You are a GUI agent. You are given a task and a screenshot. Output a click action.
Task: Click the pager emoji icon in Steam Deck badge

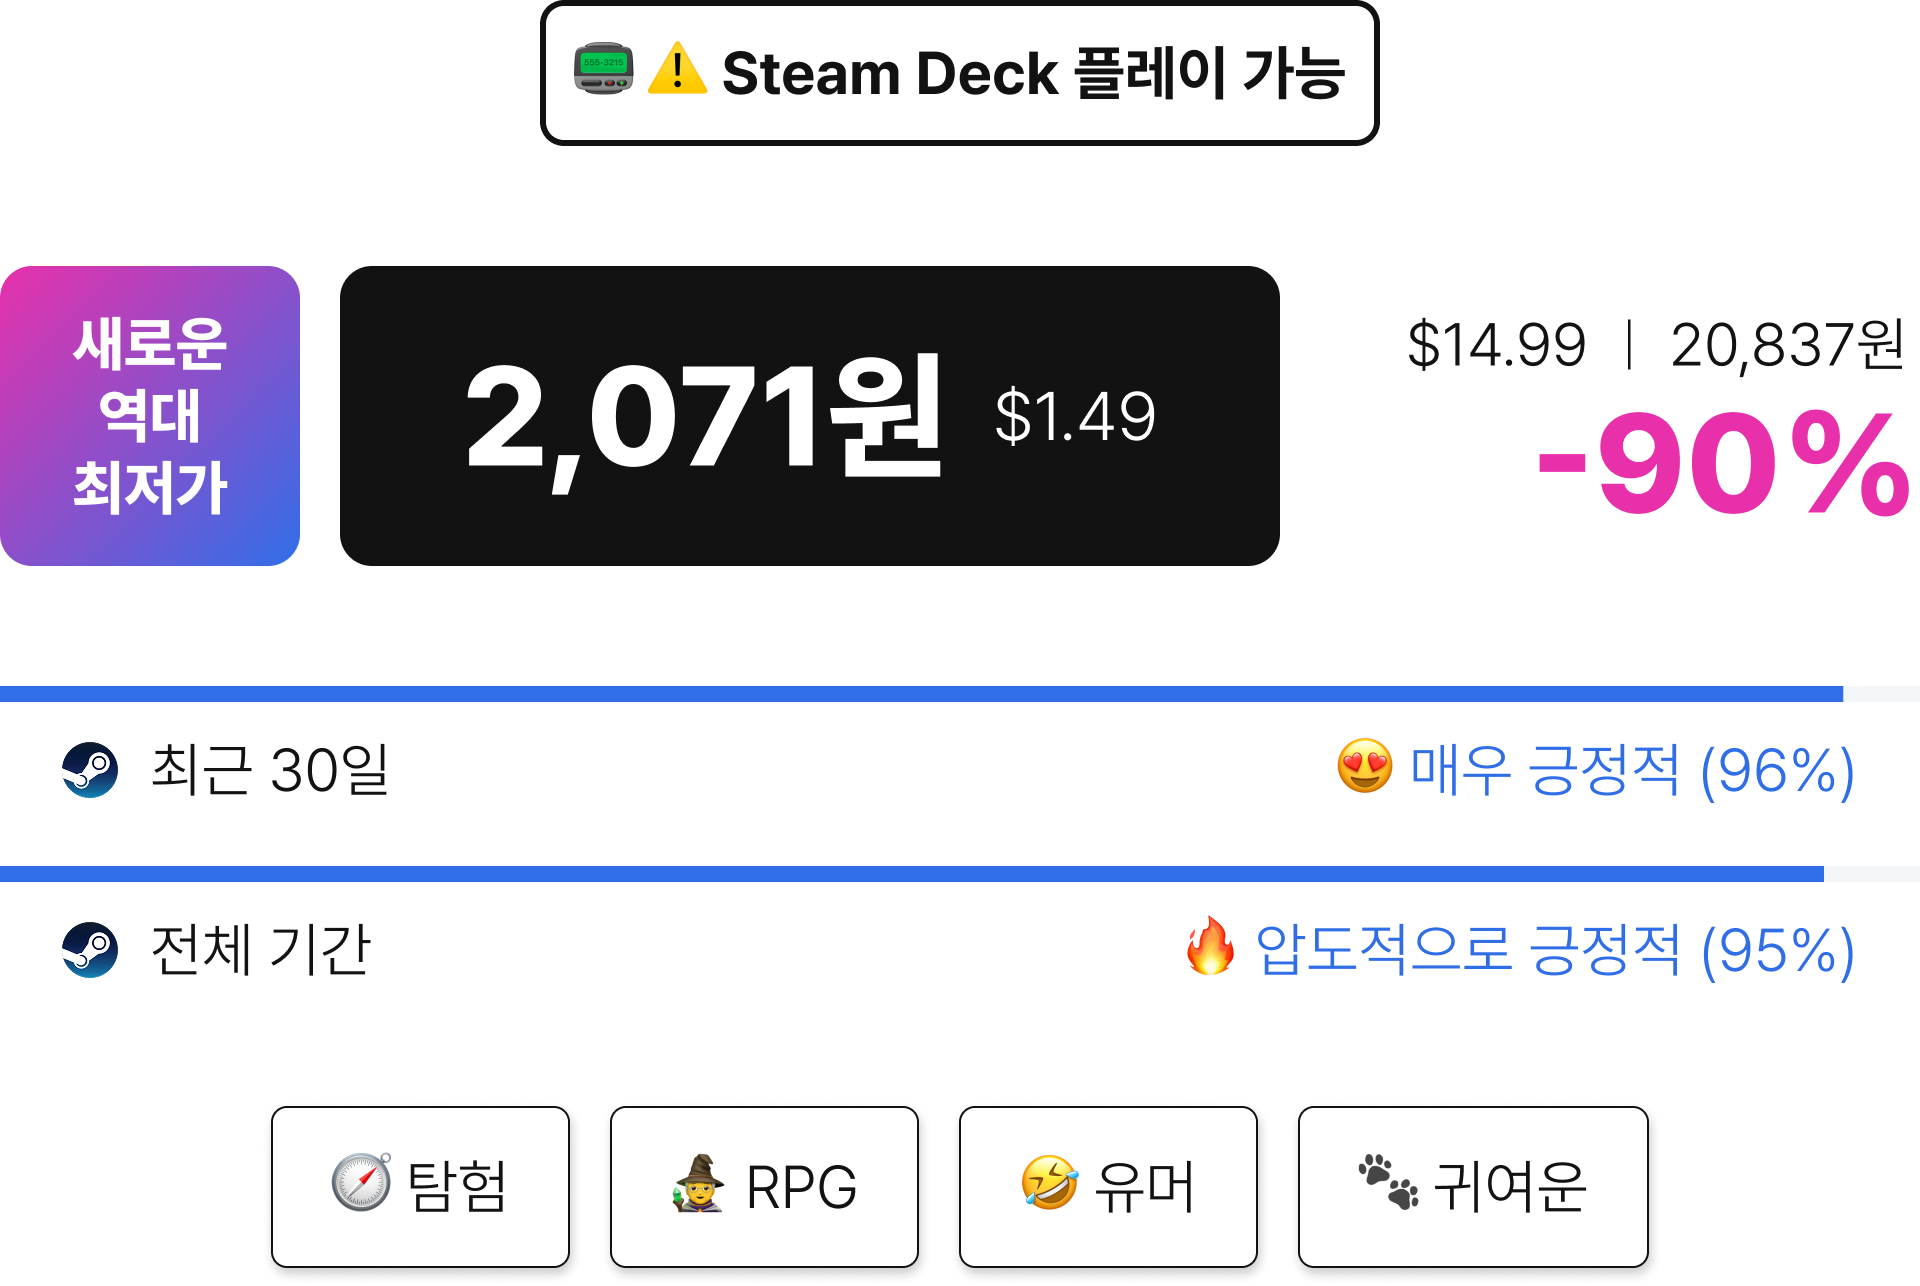pyautogui.click(x=603, y=70)
